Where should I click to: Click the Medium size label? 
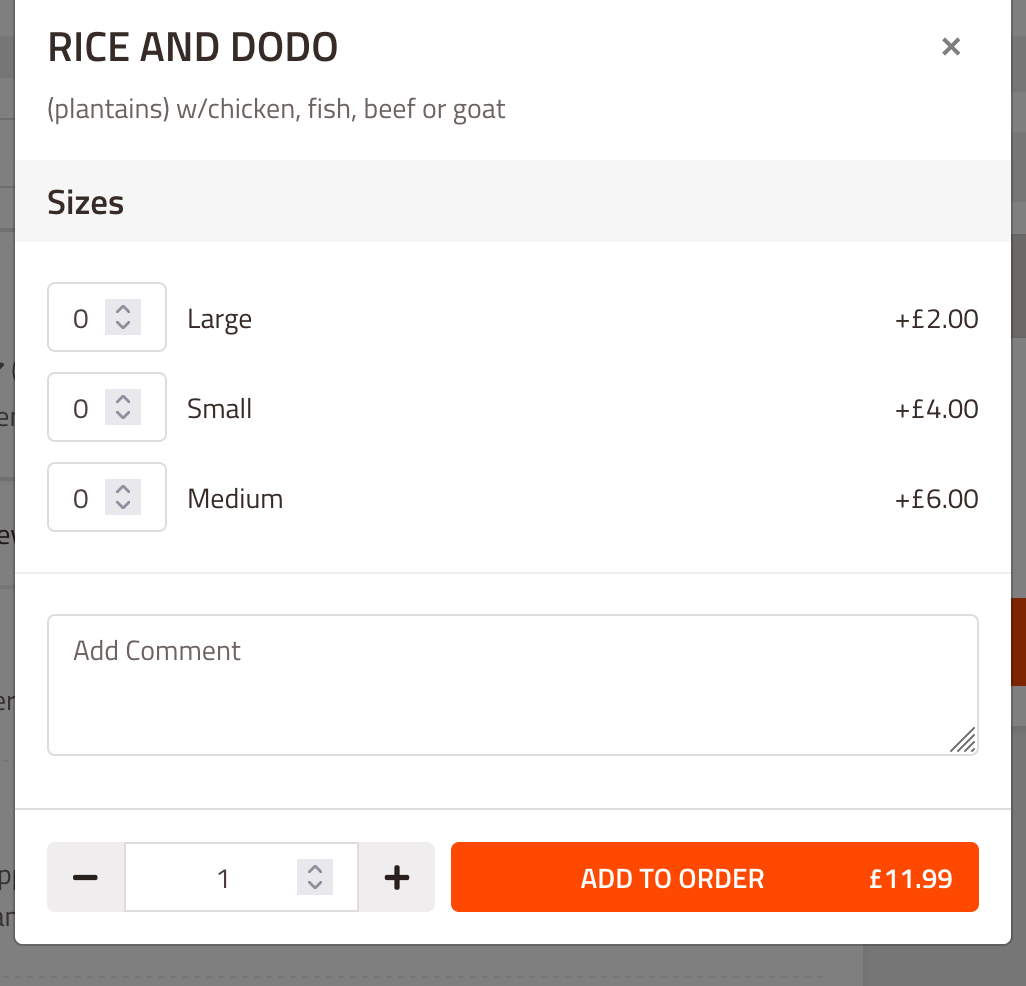pos(235,499)
